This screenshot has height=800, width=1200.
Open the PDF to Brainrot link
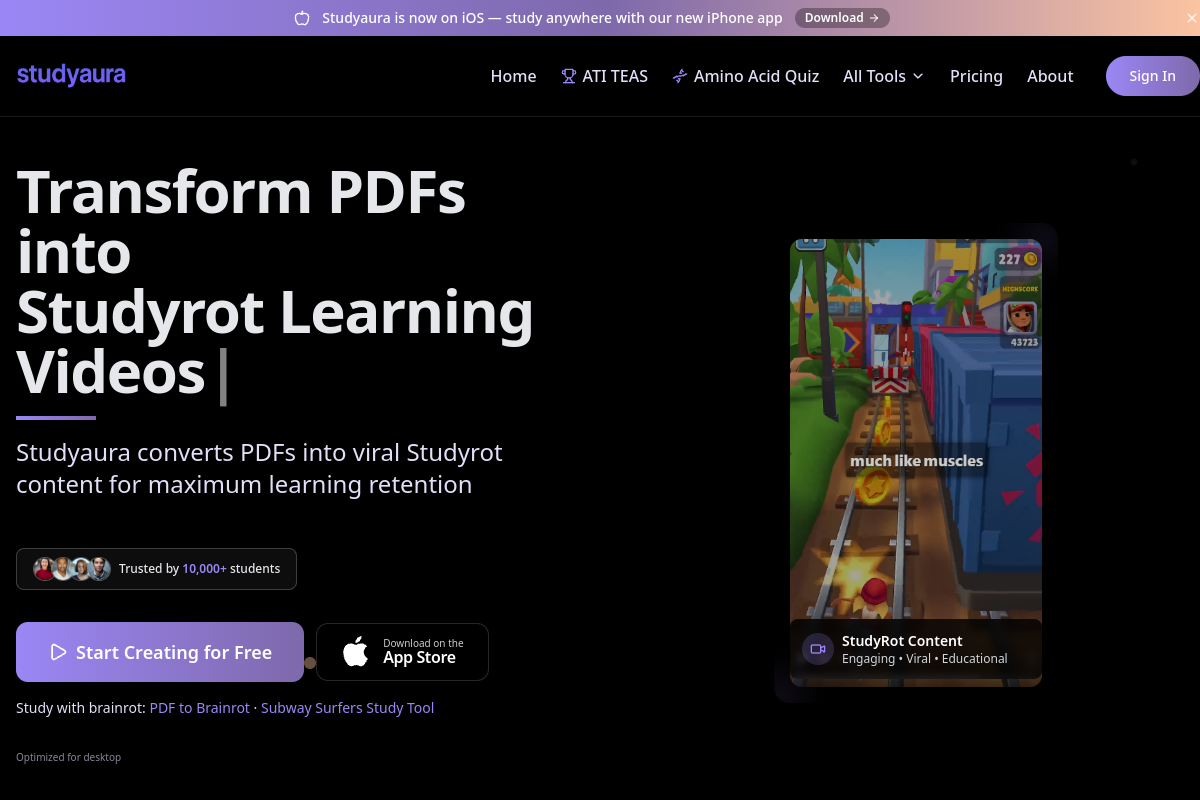[x=200, y=708]
